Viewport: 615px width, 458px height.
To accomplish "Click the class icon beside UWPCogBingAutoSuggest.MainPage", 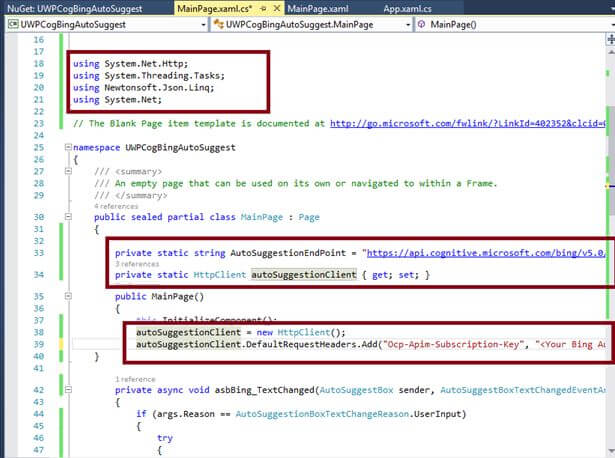I will [x=218, y=24].
